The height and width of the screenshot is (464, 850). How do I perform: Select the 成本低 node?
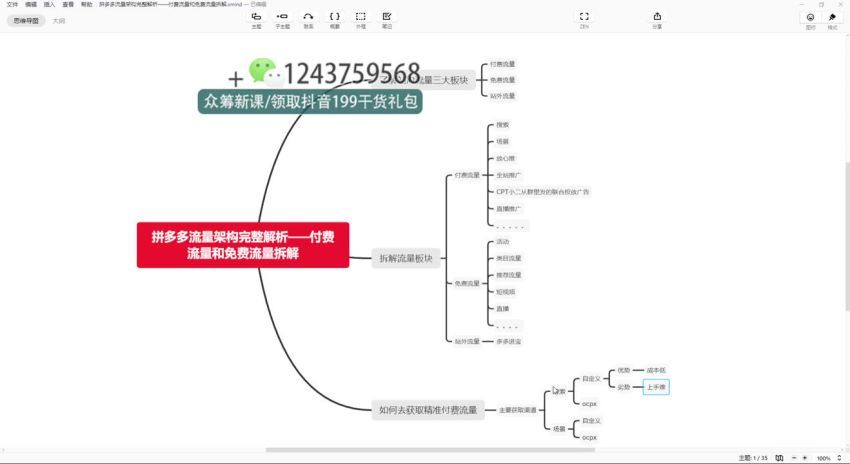coord(656,370)
